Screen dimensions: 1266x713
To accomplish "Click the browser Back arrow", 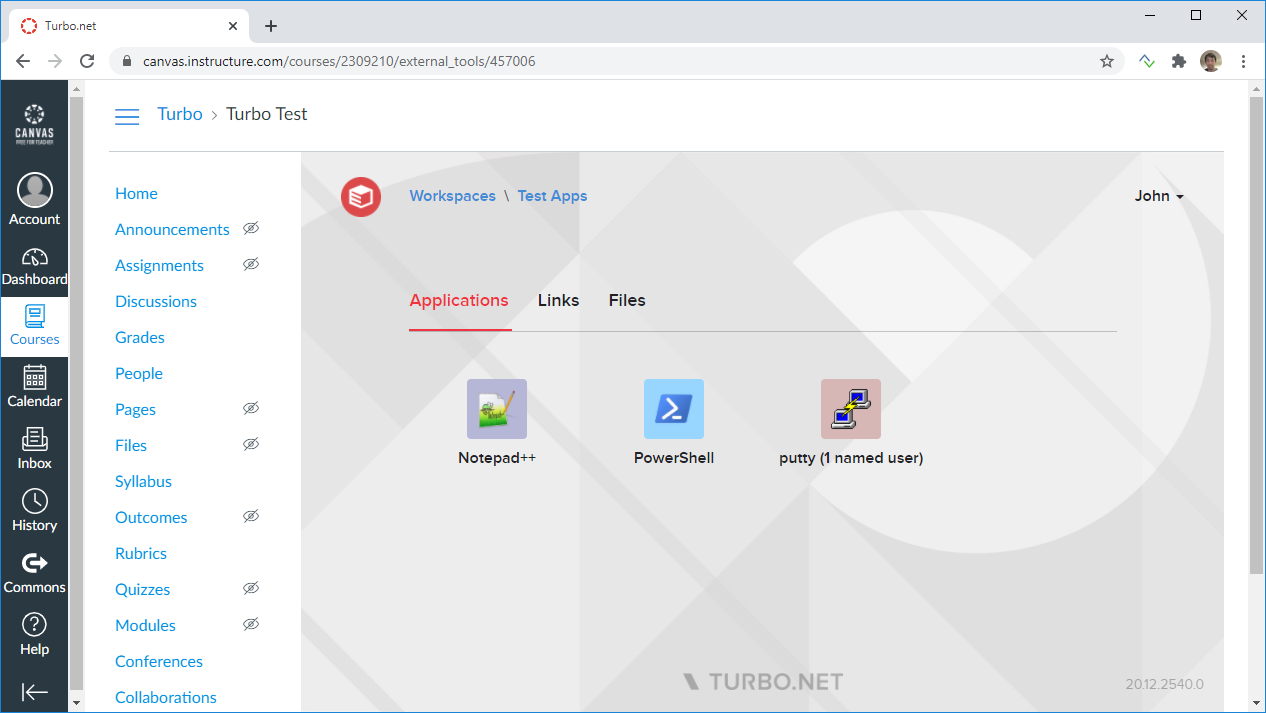I will (23, 61).
